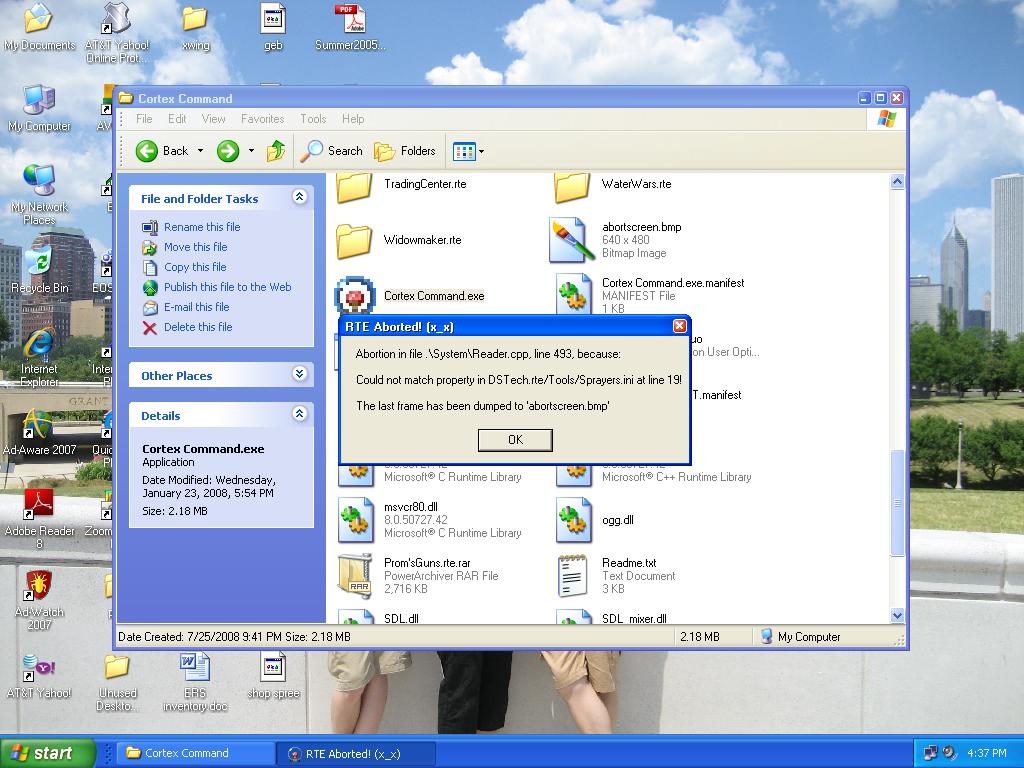The image size is (1024, 768).
Task: Toggle the Folders pane button
Action: click(406, 151)
